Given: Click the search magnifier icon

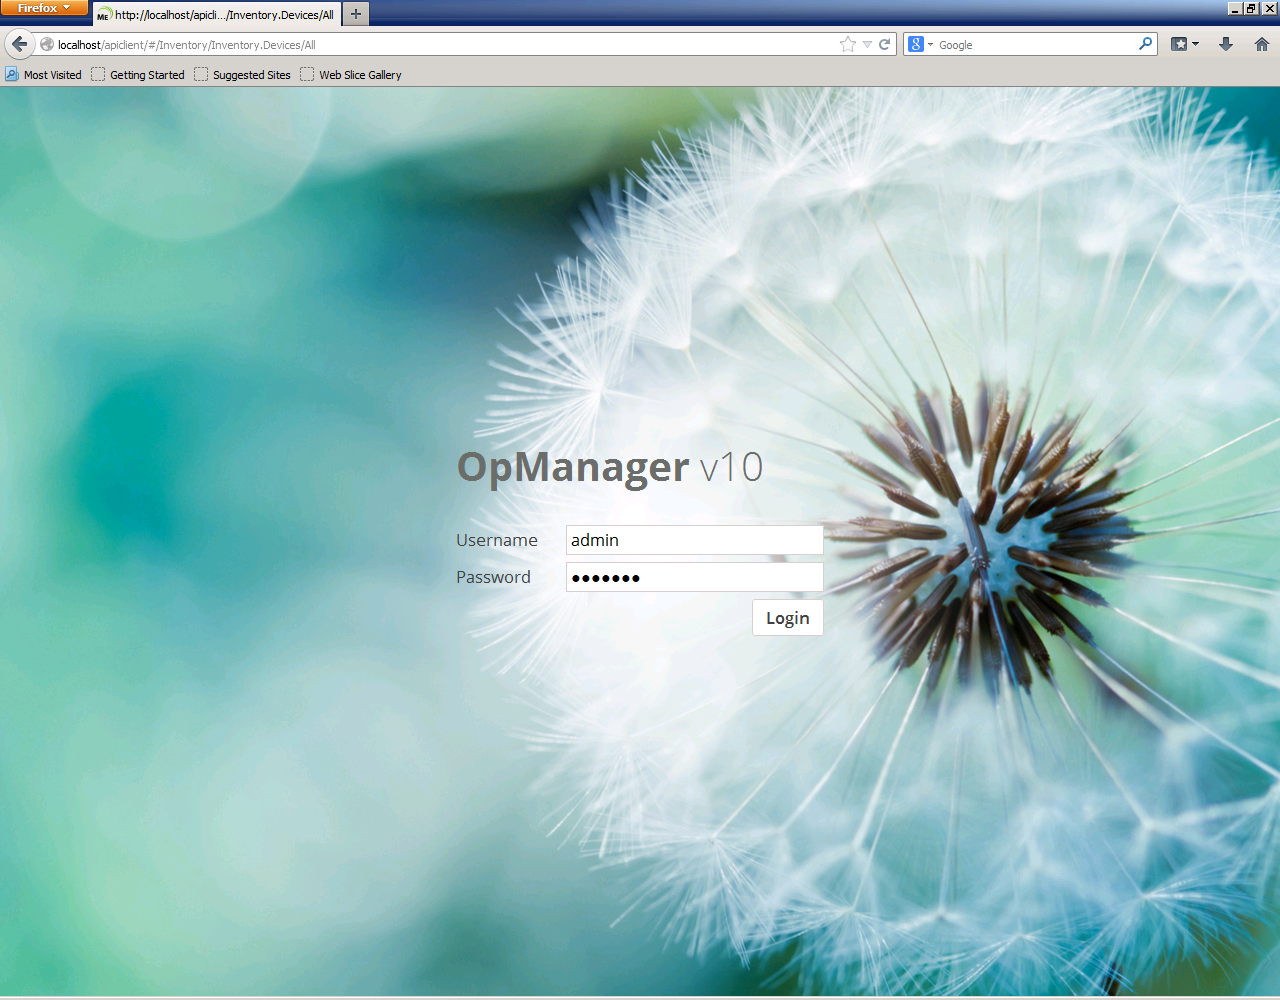Looking at the screenshot, I should coord(1146,44).
